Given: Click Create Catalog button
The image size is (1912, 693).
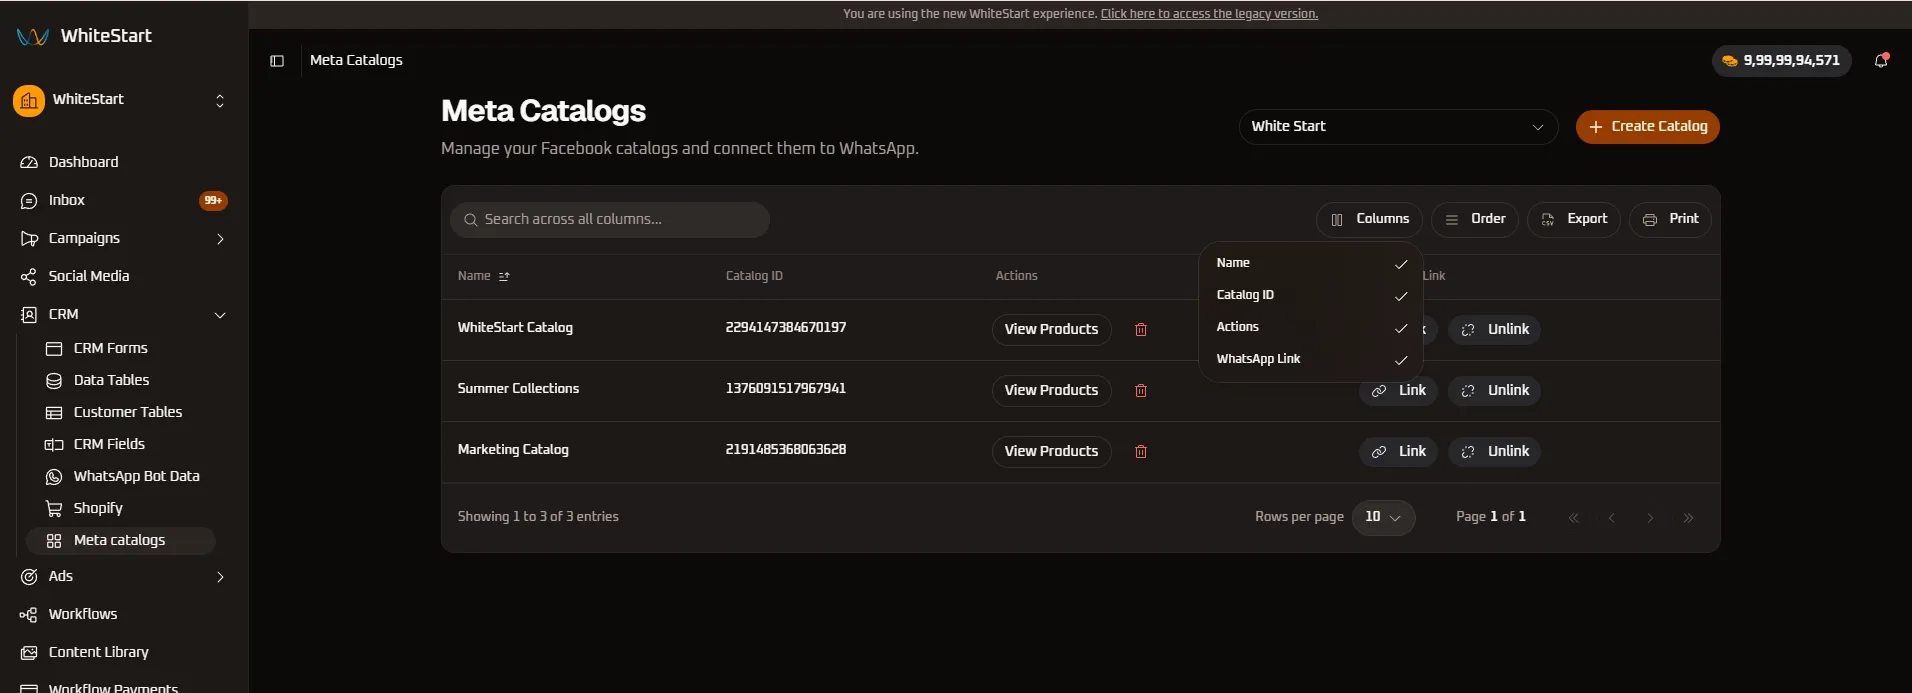Looking at the screenshot, I should coord(1648,127).
